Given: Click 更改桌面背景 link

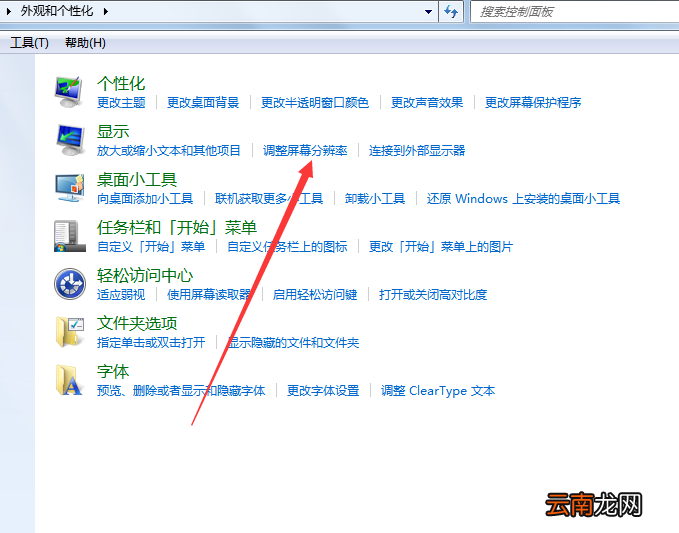Looking at the screenshot, I should [203, 103].
